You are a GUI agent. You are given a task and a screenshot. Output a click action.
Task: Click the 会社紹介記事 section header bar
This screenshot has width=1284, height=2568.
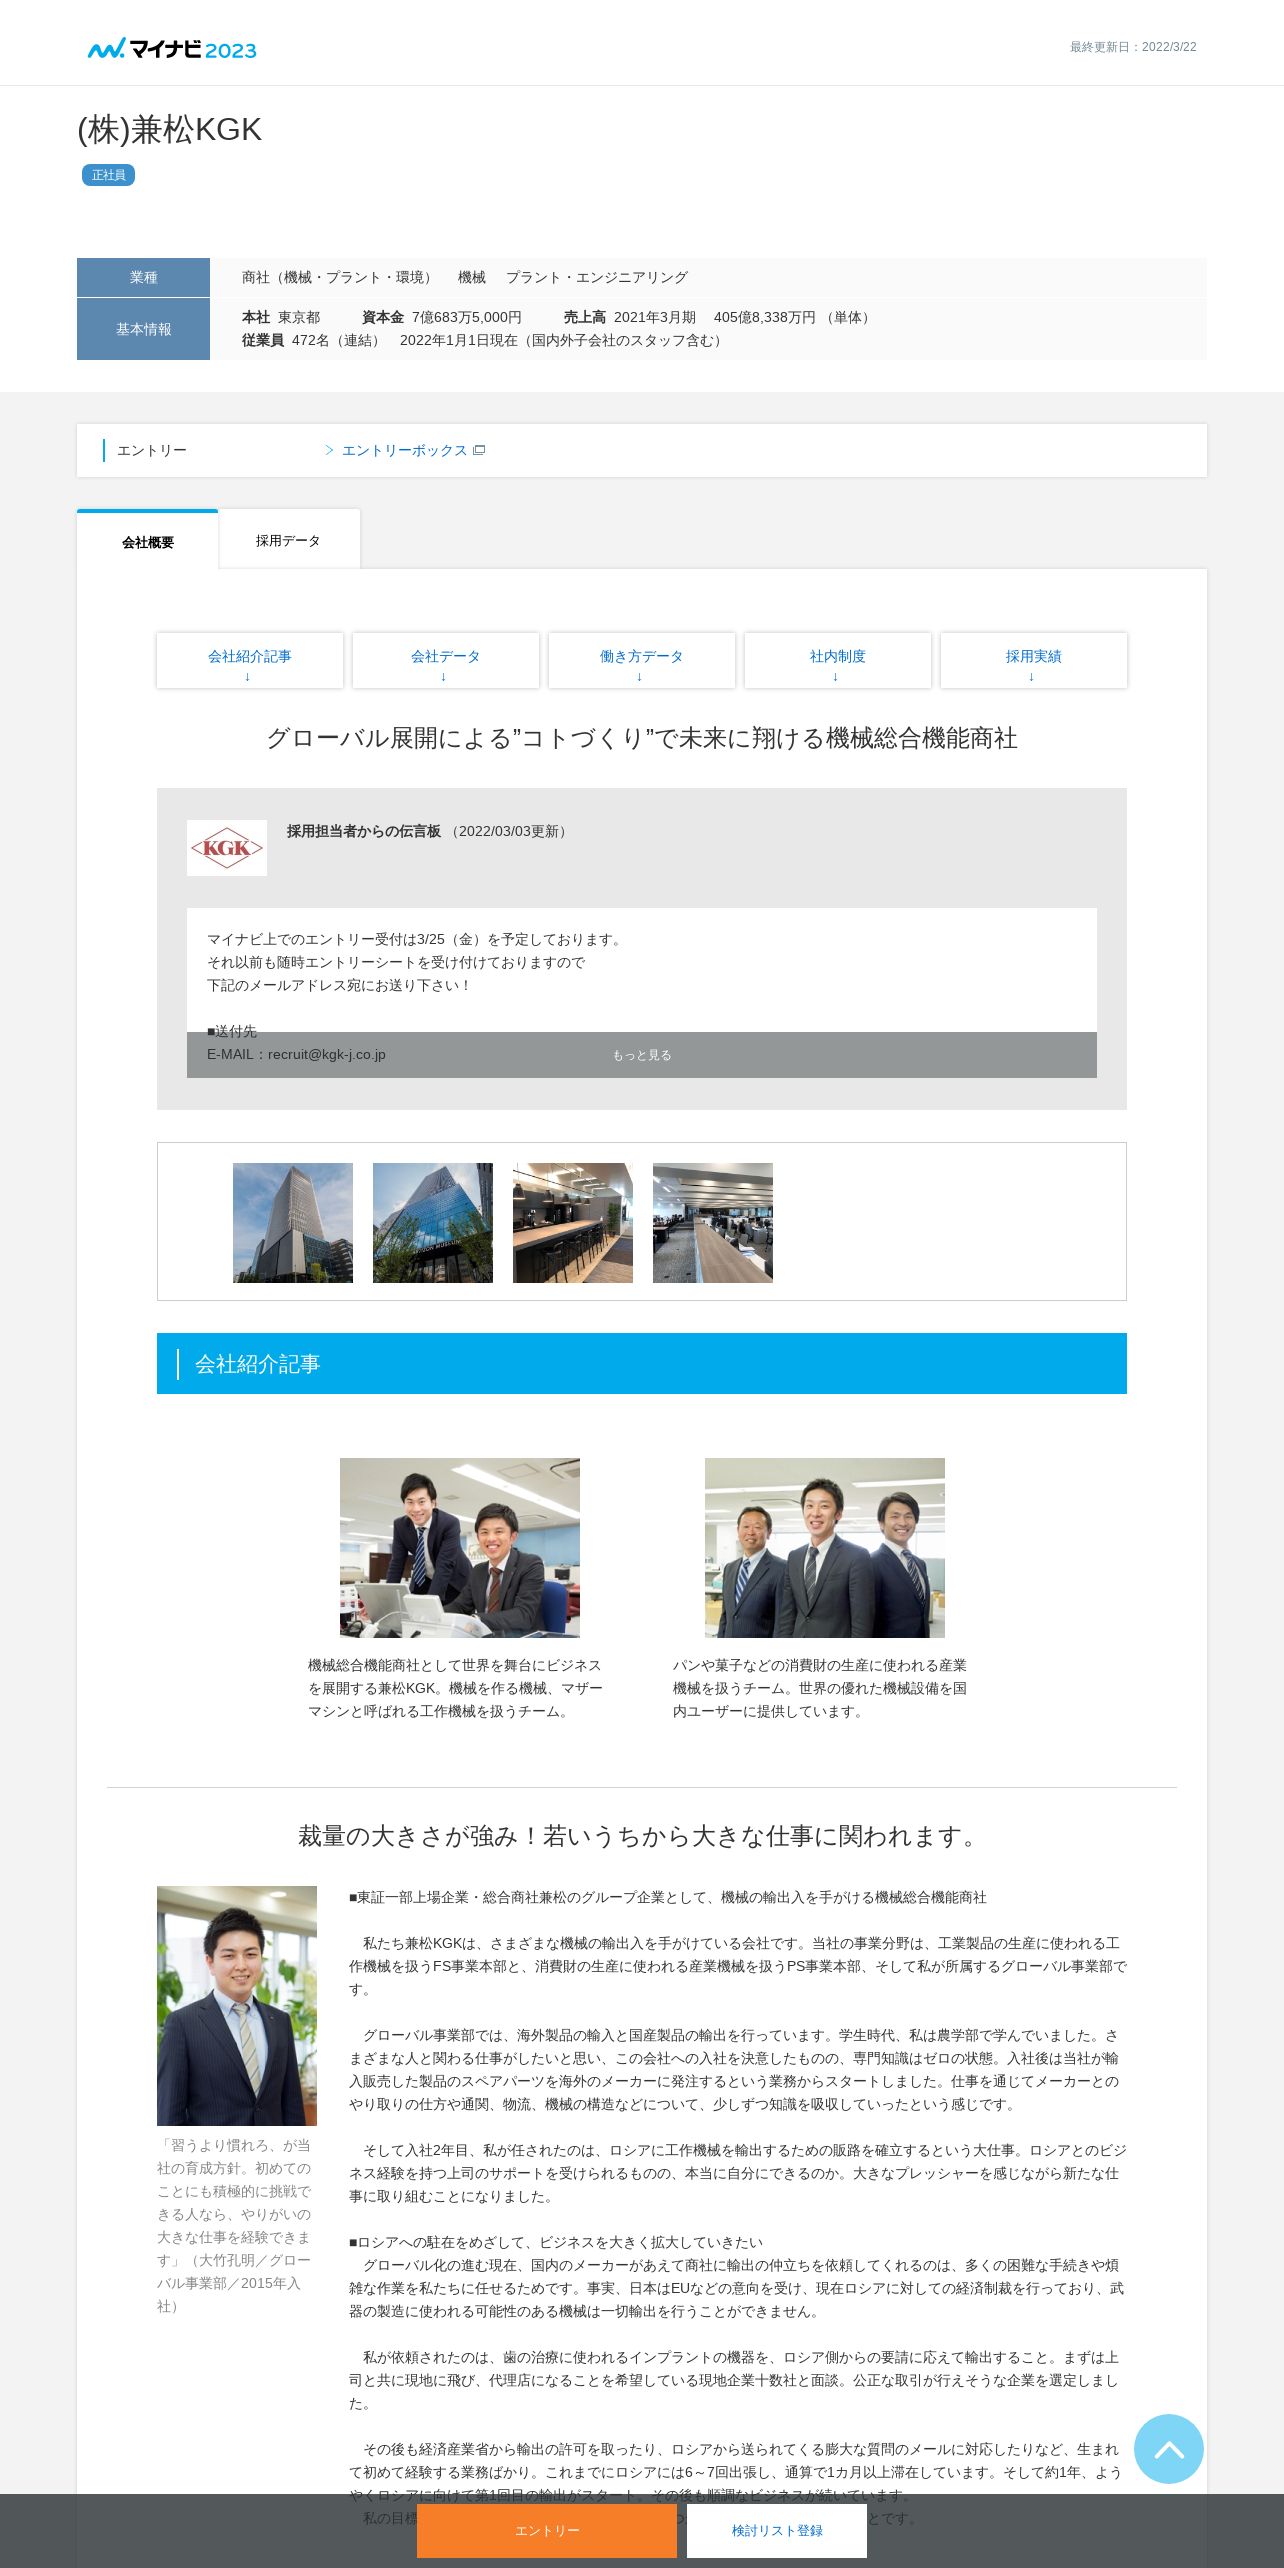tap(642, 1363)
